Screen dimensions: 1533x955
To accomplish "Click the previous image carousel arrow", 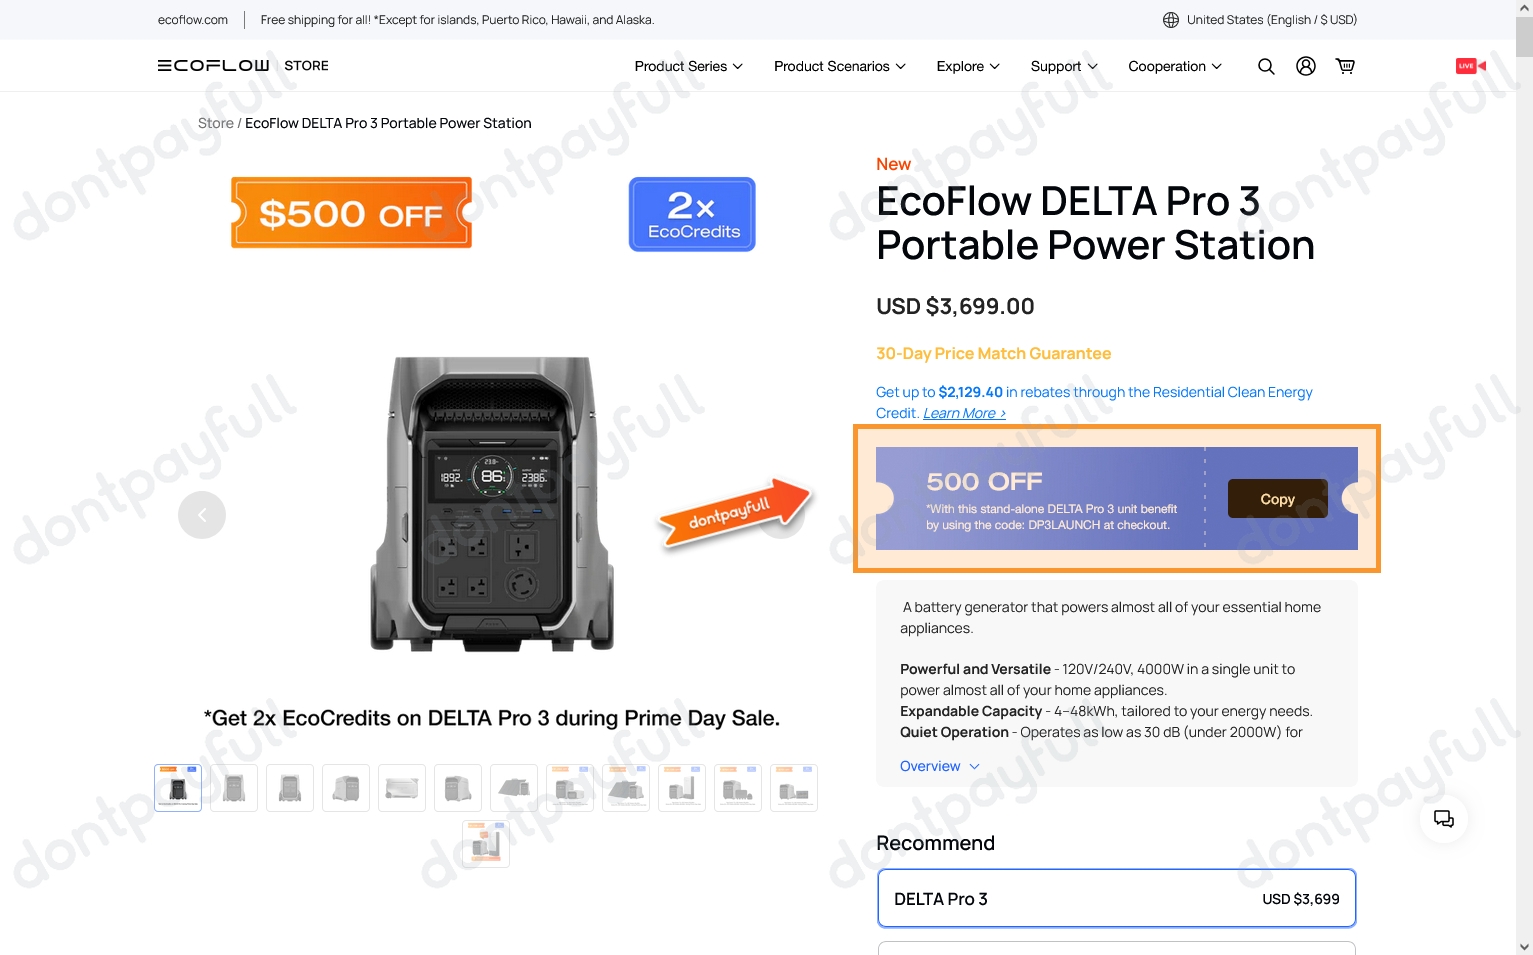I will click(202, 514).
